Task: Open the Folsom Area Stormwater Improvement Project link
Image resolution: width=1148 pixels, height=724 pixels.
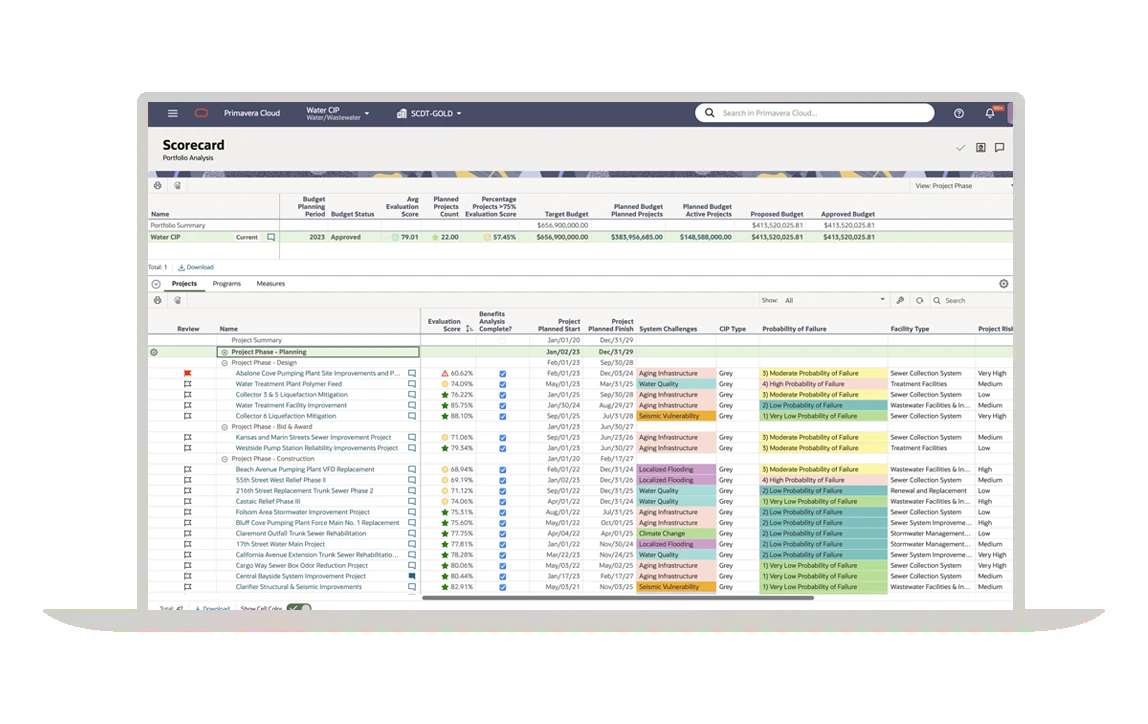Action: [302, 513]
